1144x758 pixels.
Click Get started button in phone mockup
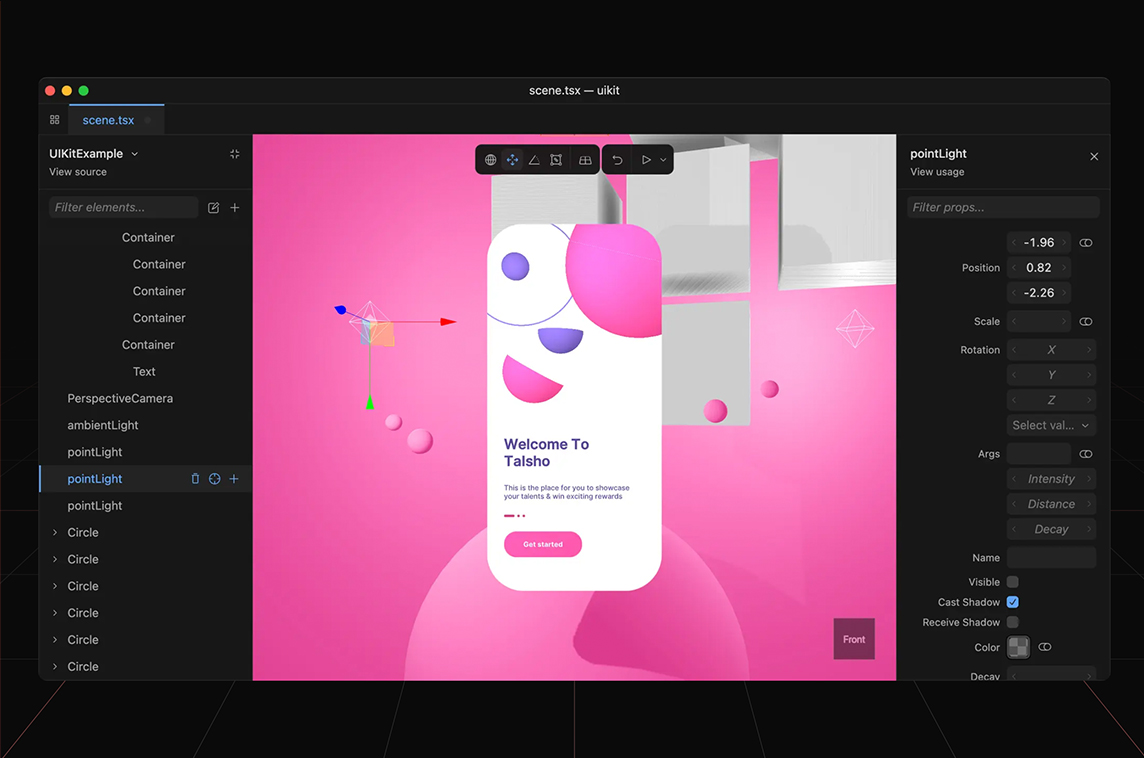pyautogui.click(x=543, y=544)
